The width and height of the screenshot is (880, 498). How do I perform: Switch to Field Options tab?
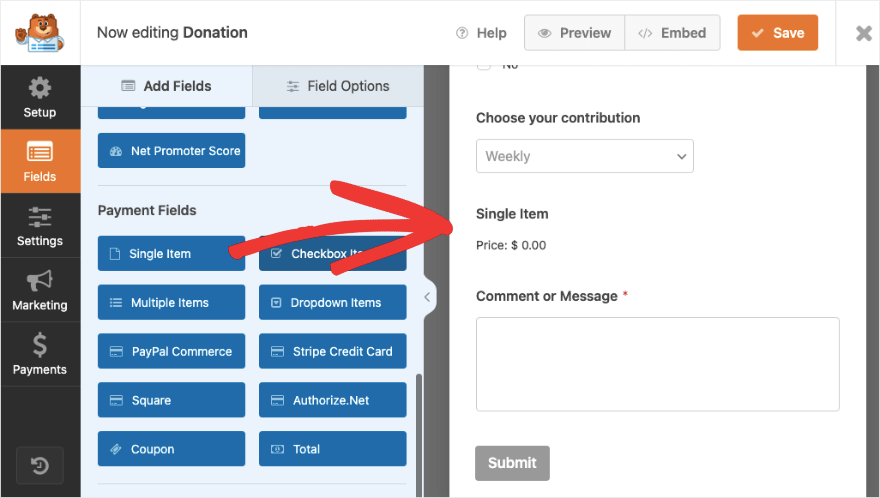click(338, 86)
